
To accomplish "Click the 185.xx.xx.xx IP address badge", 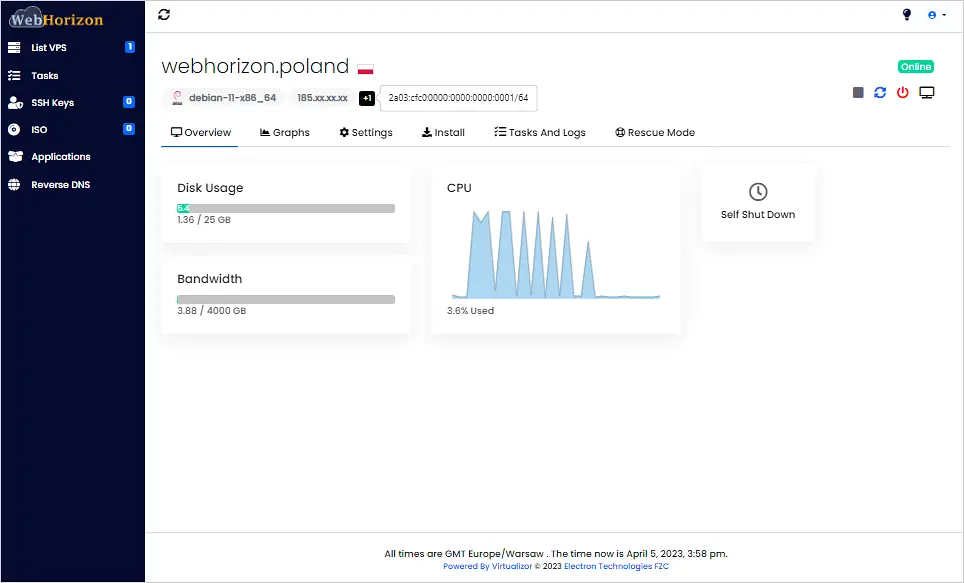I will coord(322,97).
